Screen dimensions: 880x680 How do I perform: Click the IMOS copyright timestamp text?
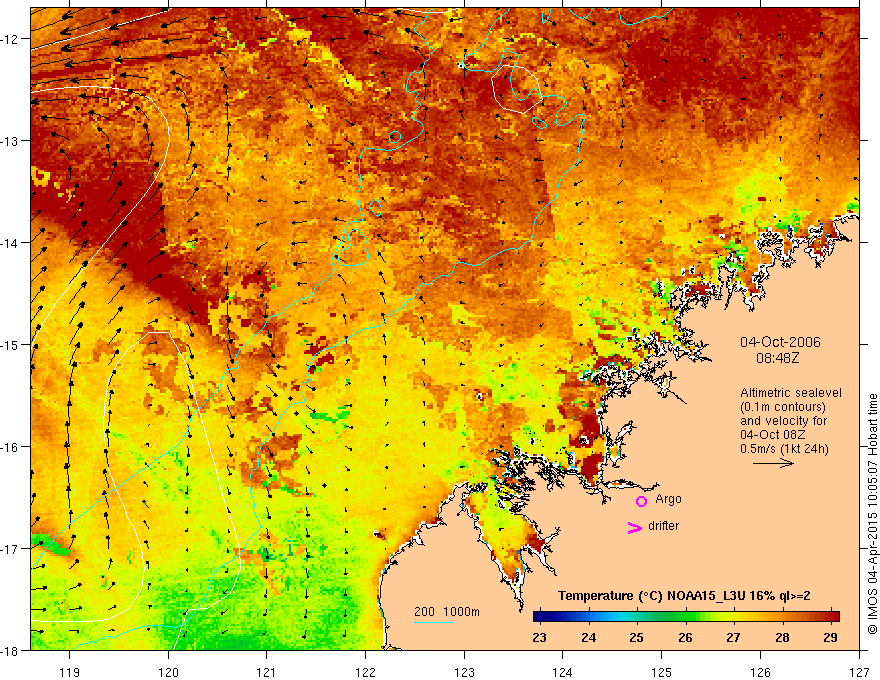pyautogui.click(x=872, y=514)
